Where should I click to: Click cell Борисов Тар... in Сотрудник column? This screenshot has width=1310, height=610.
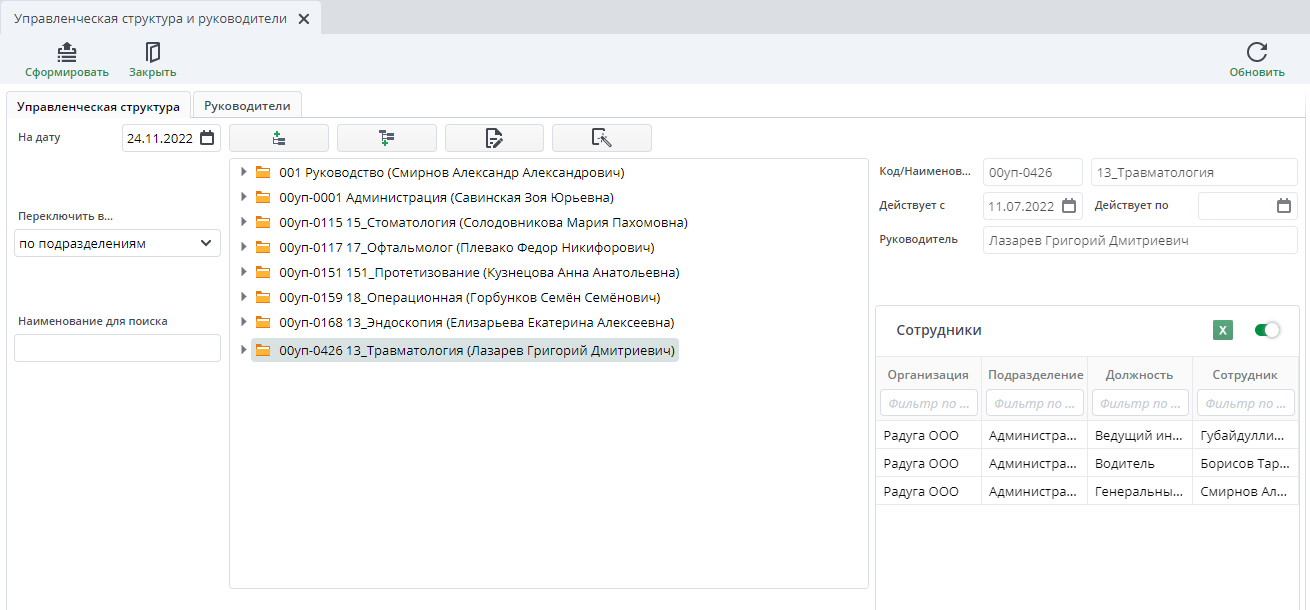(1246, 463)
